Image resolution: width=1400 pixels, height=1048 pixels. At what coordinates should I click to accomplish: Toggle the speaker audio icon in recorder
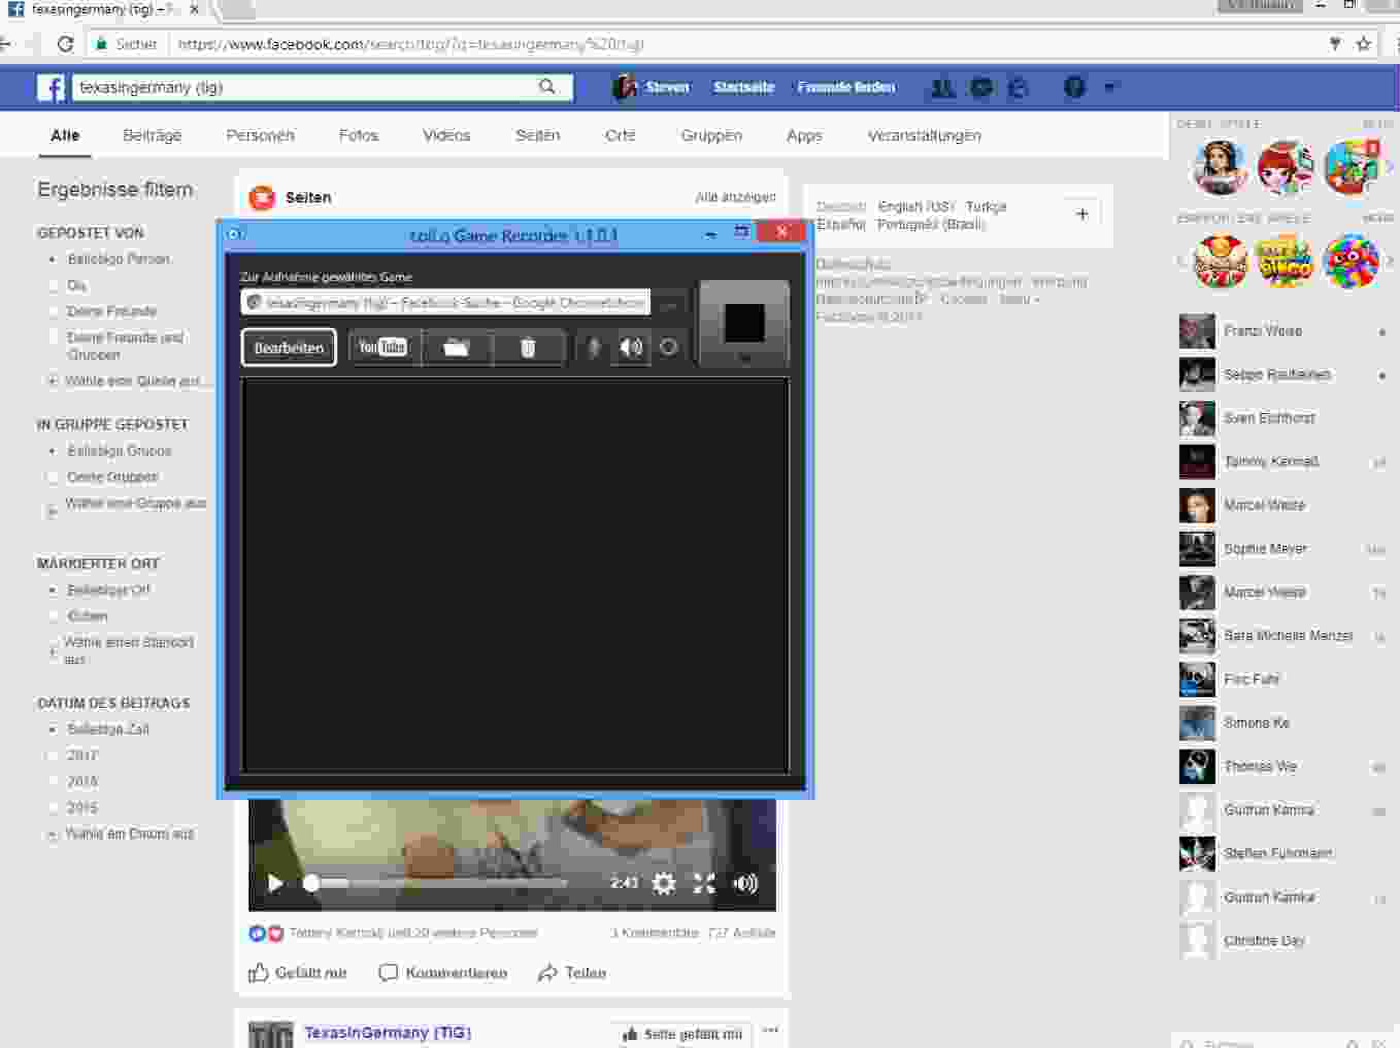click(x=631, y=347)
